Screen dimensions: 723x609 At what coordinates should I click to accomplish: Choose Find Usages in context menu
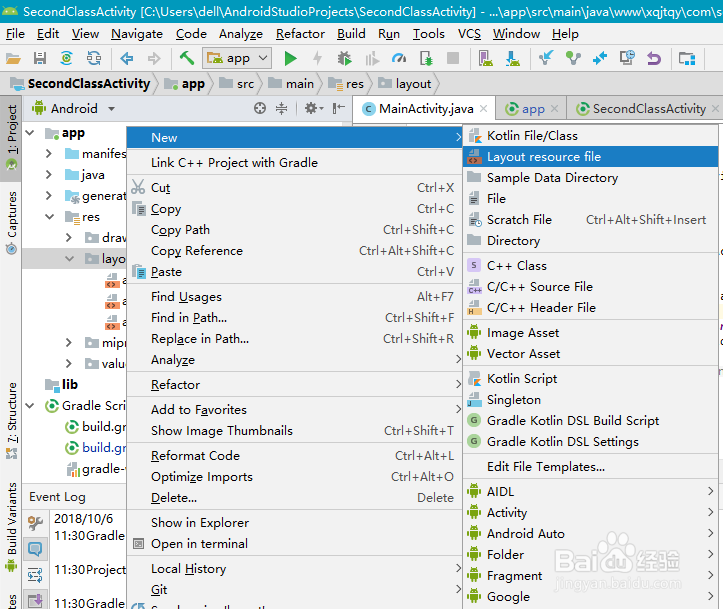(294, 297)
